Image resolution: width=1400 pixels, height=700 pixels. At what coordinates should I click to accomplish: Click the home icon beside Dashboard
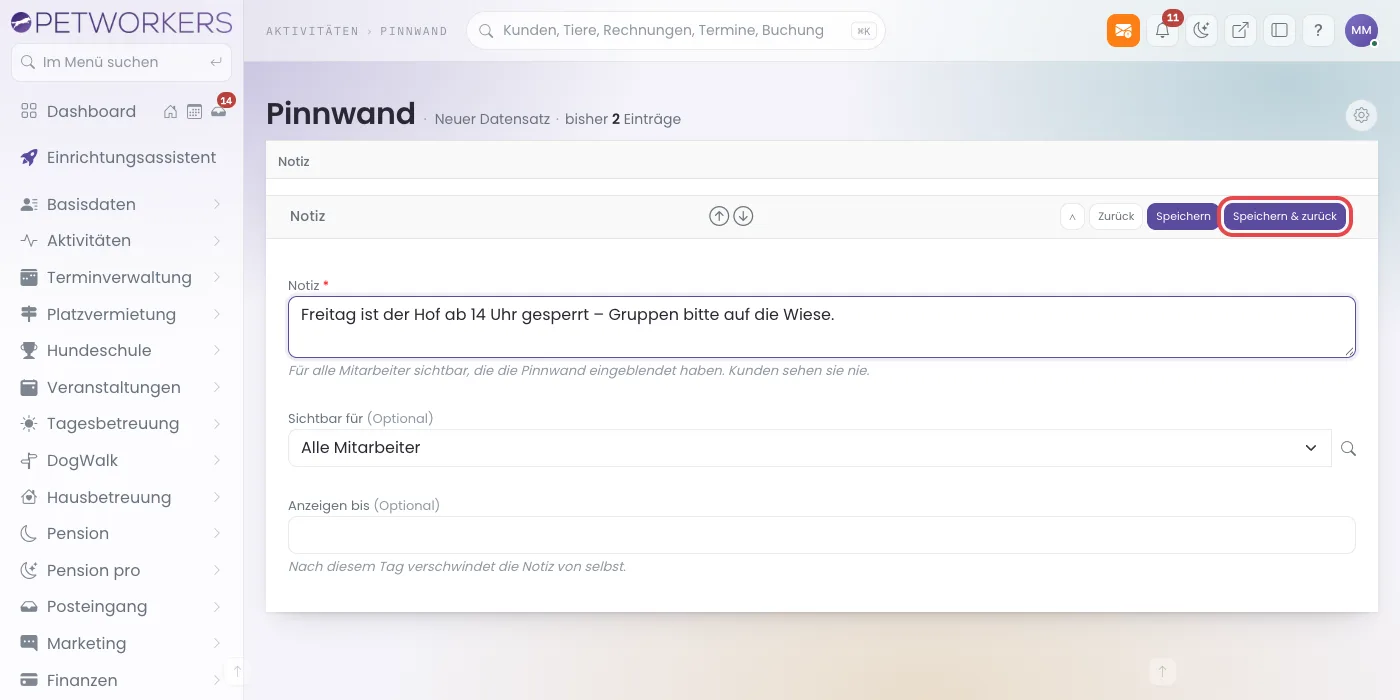pos(171,112)
